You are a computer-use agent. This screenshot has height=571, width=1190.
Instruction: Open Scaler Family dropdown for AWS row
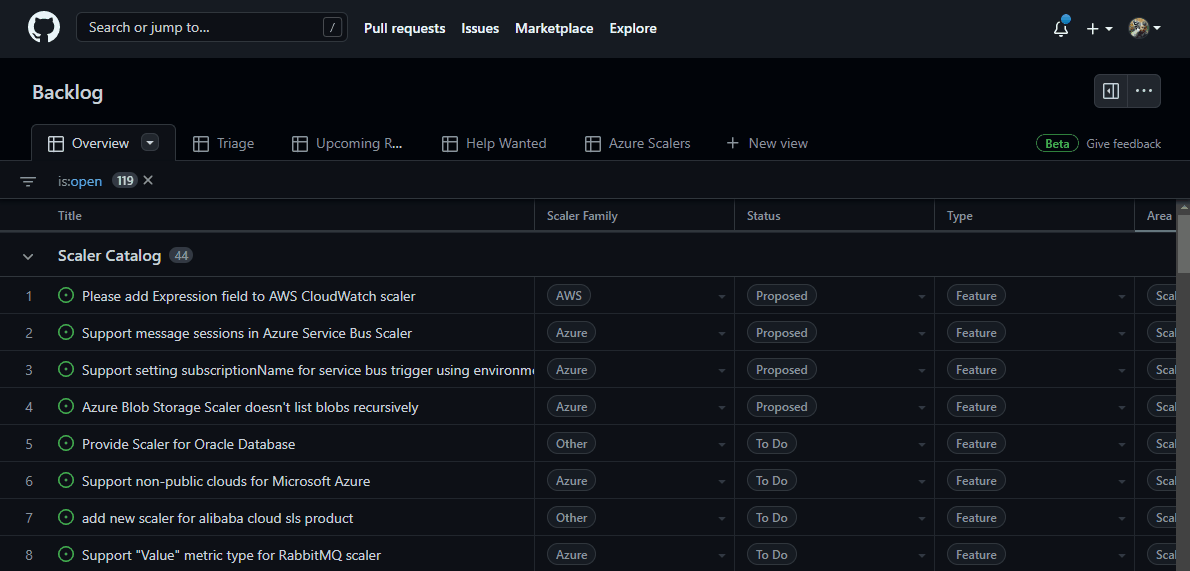722,296
